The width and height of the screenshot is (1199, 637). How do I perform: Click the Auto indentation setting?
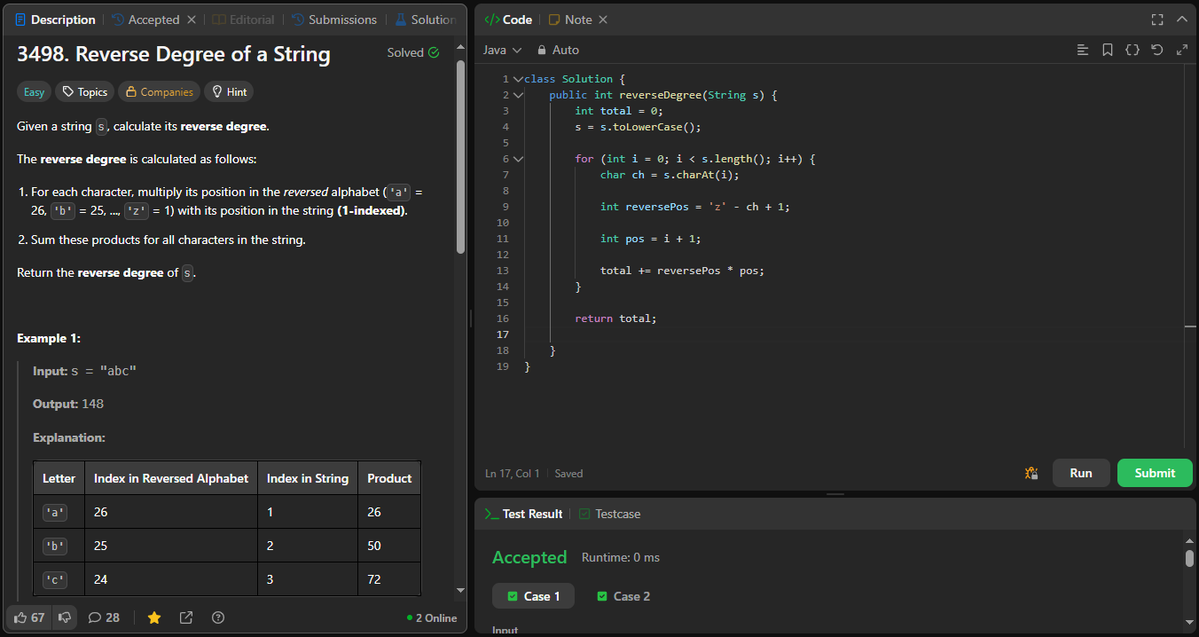[557, 50]
